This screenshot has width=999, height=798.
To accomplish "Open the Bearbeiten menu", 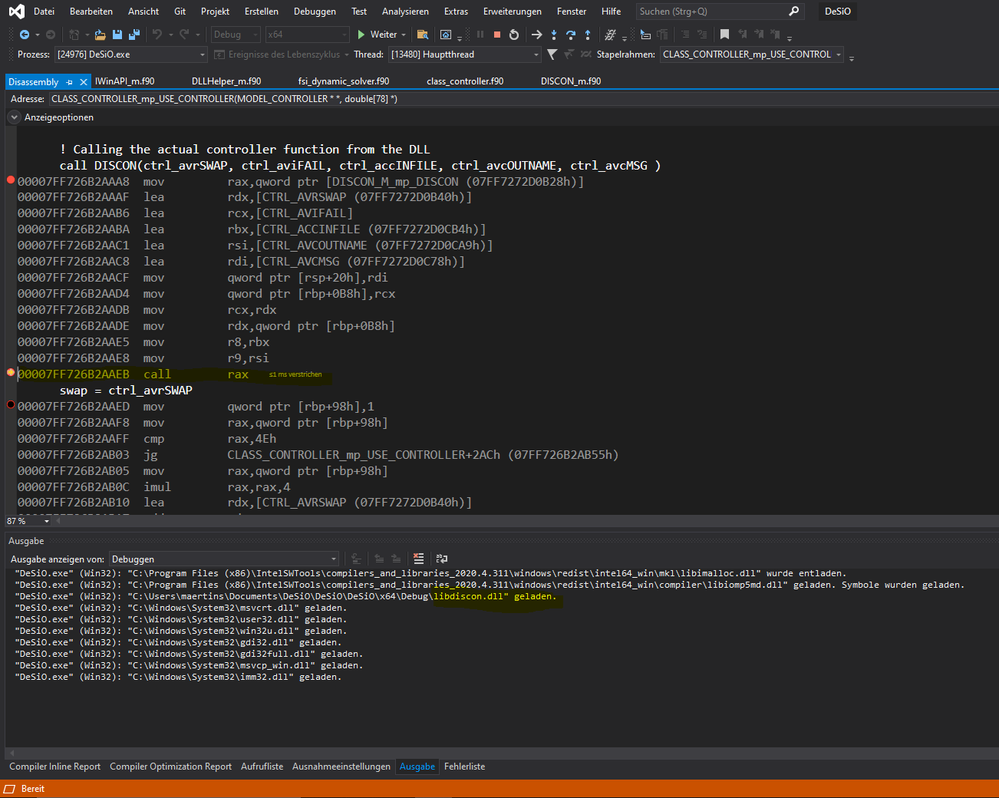I will click(91, 11).
